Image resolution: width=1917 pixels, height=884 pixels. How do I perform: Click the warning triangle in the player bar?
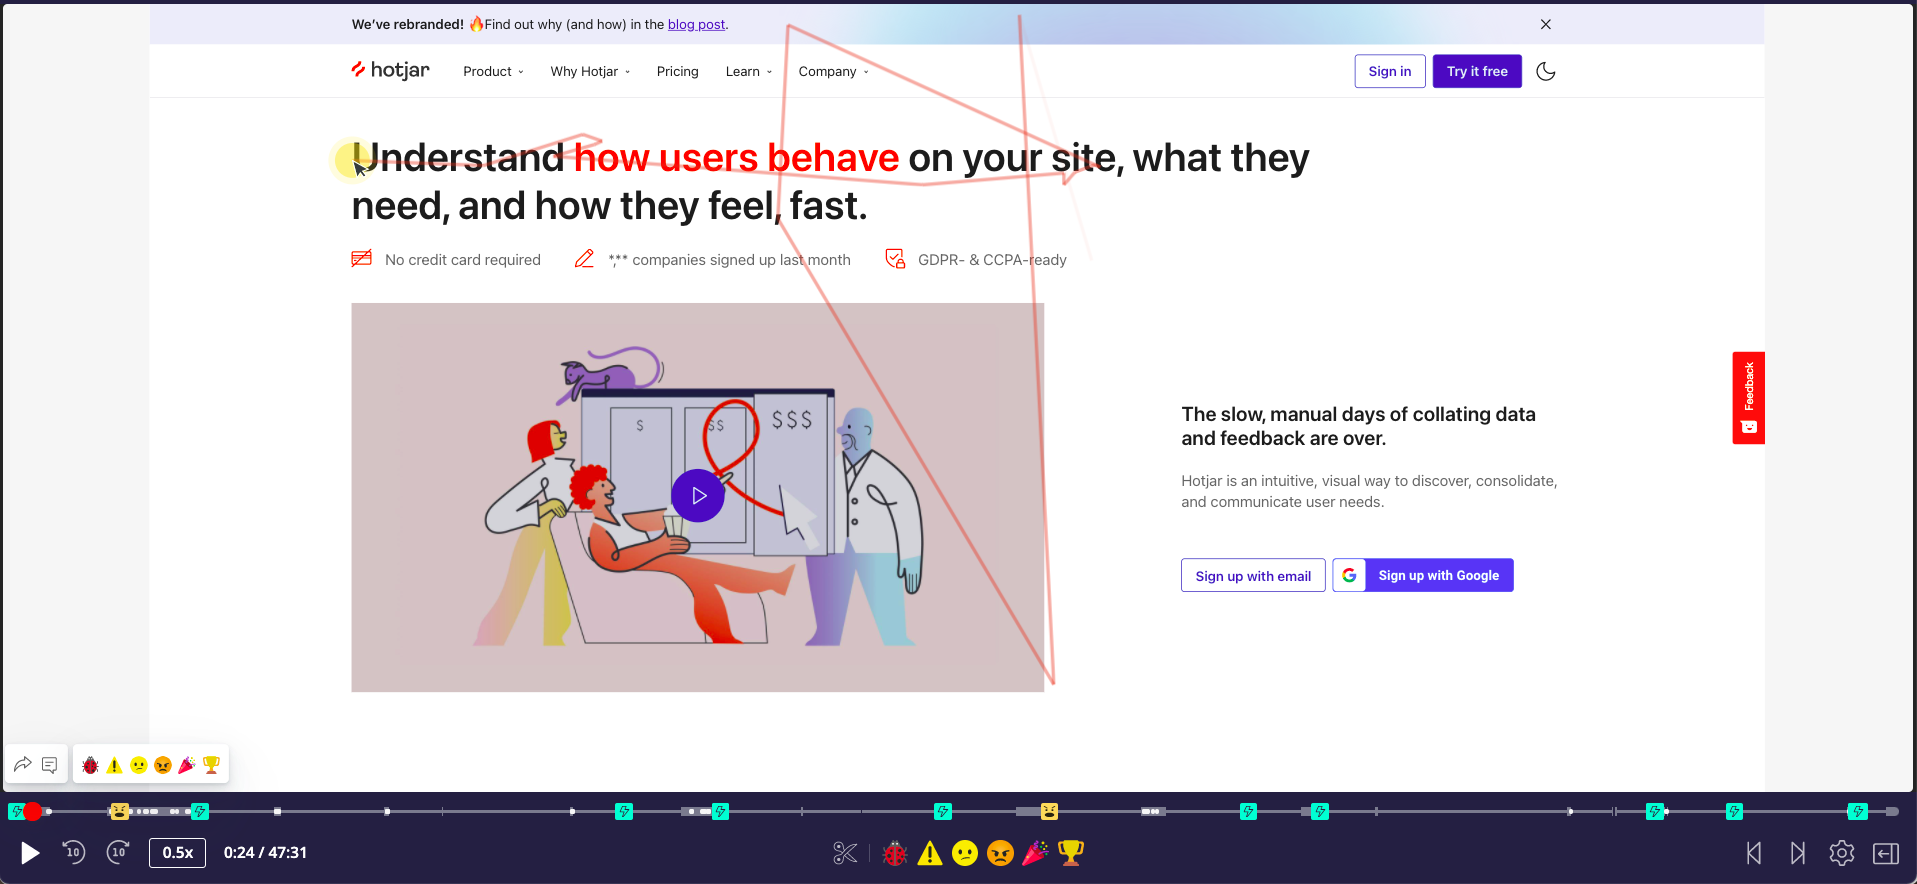click(x=930, y=853)
